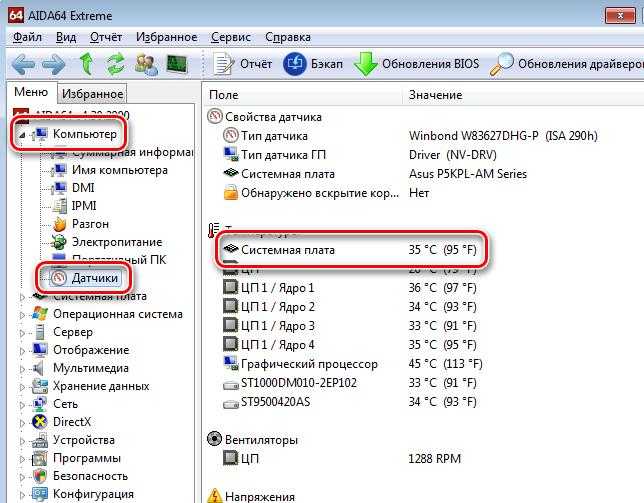Screen dimensions: 644x503
Task: Select the ЦП fan 1288 RPM row
Action: point(342,458)
